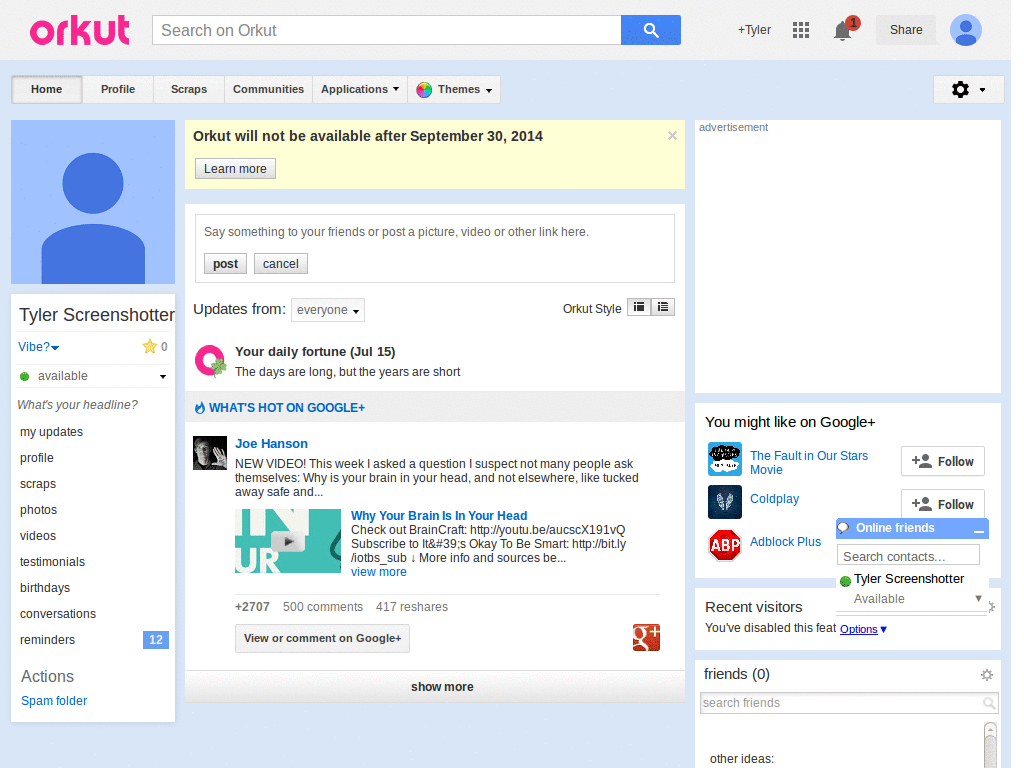This screenshot has width=1024, height=768.
Task: Click the What's Hot flame icon
Action: (200, 408)
